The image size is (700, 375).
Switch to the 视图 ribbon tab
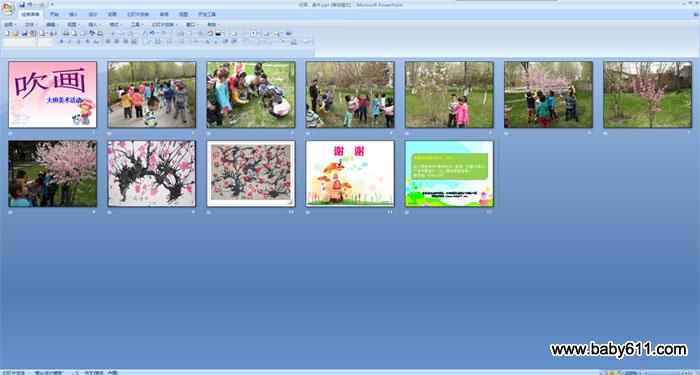coord(183,14)
